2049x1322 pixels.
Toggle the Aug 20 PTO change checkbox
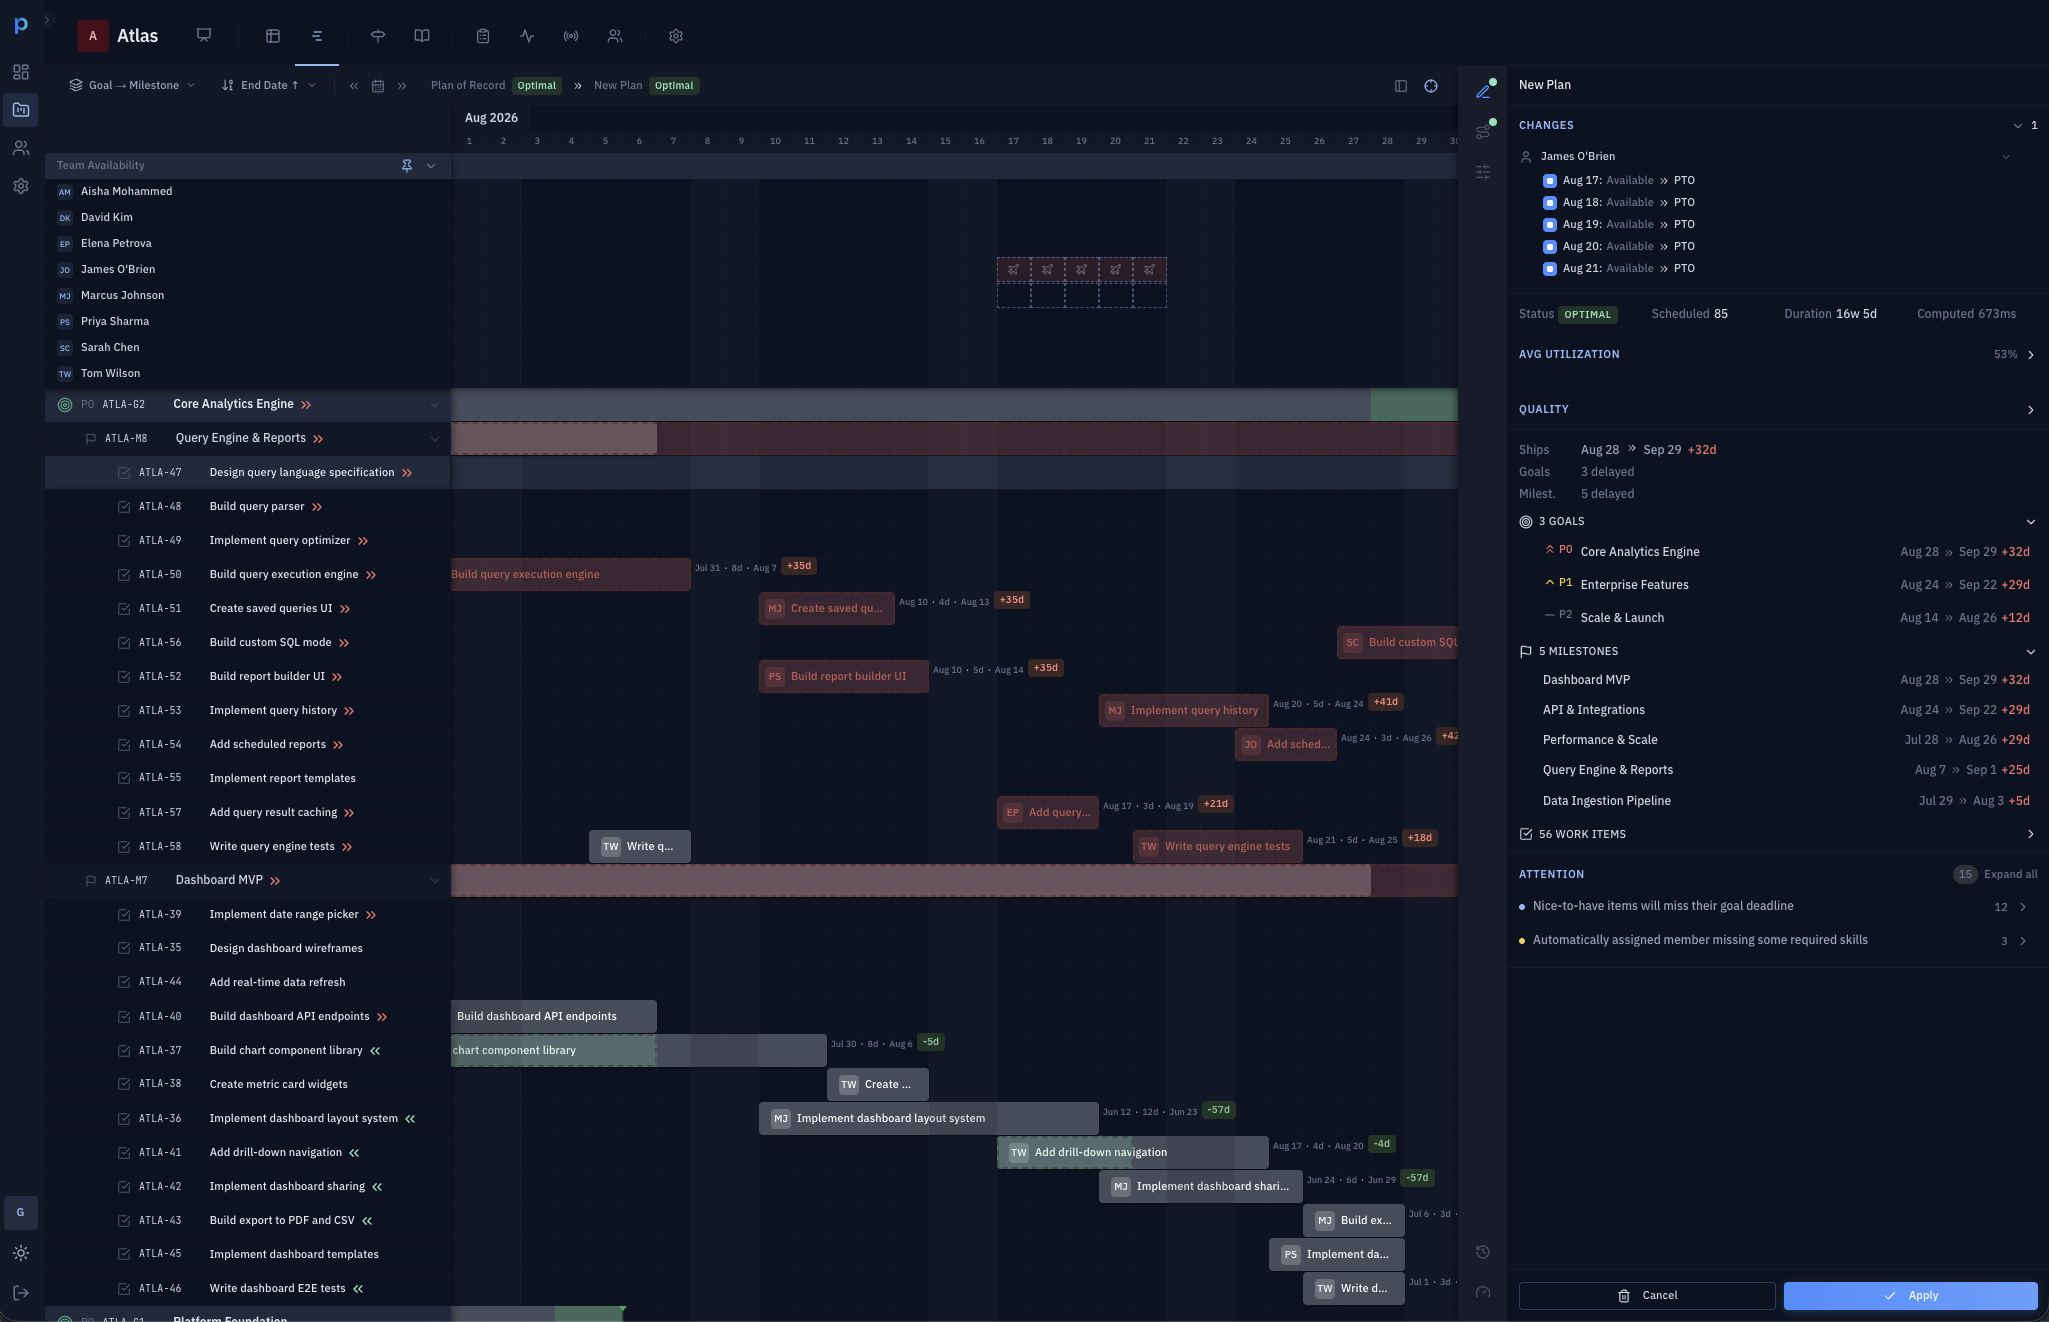click(x=1550, y=247)
